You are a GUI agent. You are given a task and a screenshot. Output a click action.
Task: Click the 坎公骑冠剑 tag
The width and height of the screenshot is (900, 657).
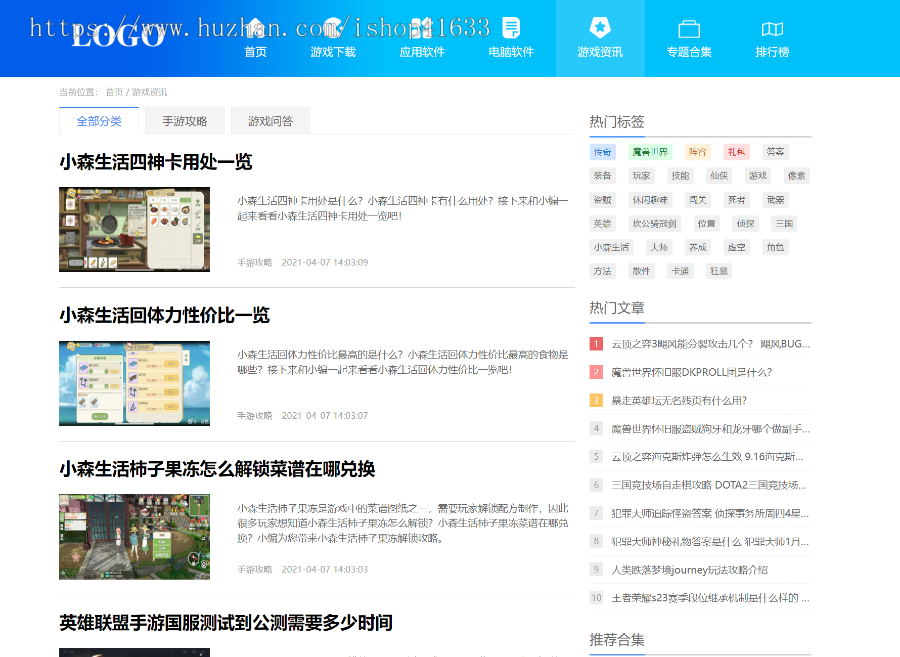[x=655, y=224]
